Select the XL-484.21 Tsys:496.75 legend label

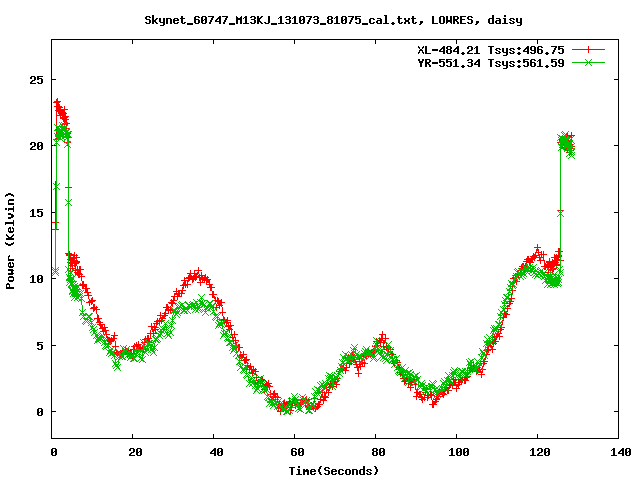click(491, 50)
